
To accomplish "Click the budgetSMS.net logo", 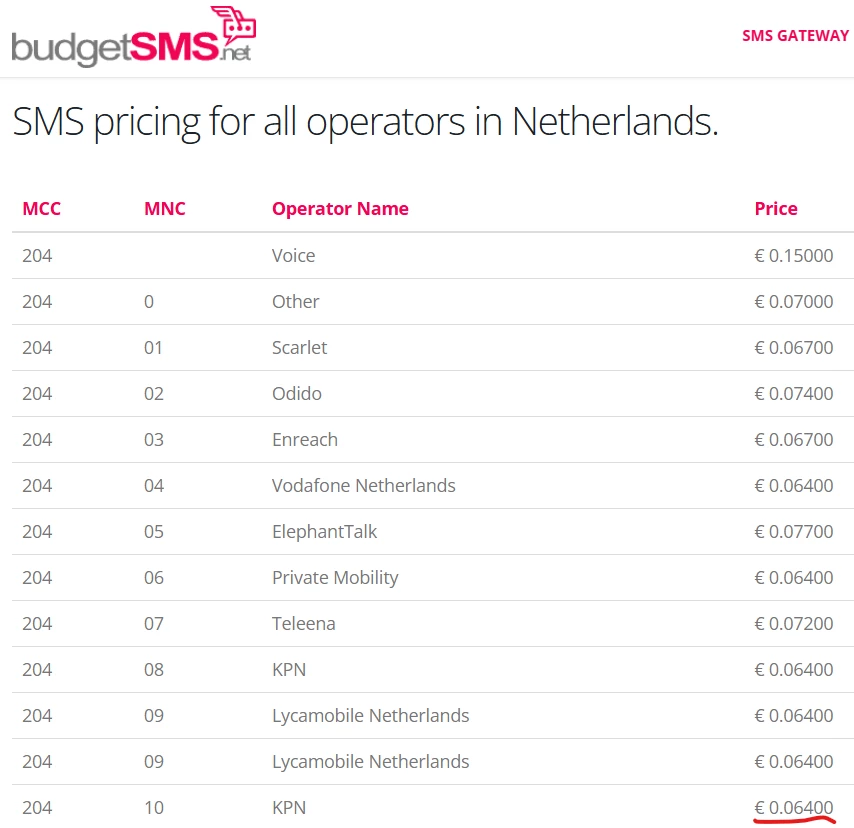I will point(133,36).
